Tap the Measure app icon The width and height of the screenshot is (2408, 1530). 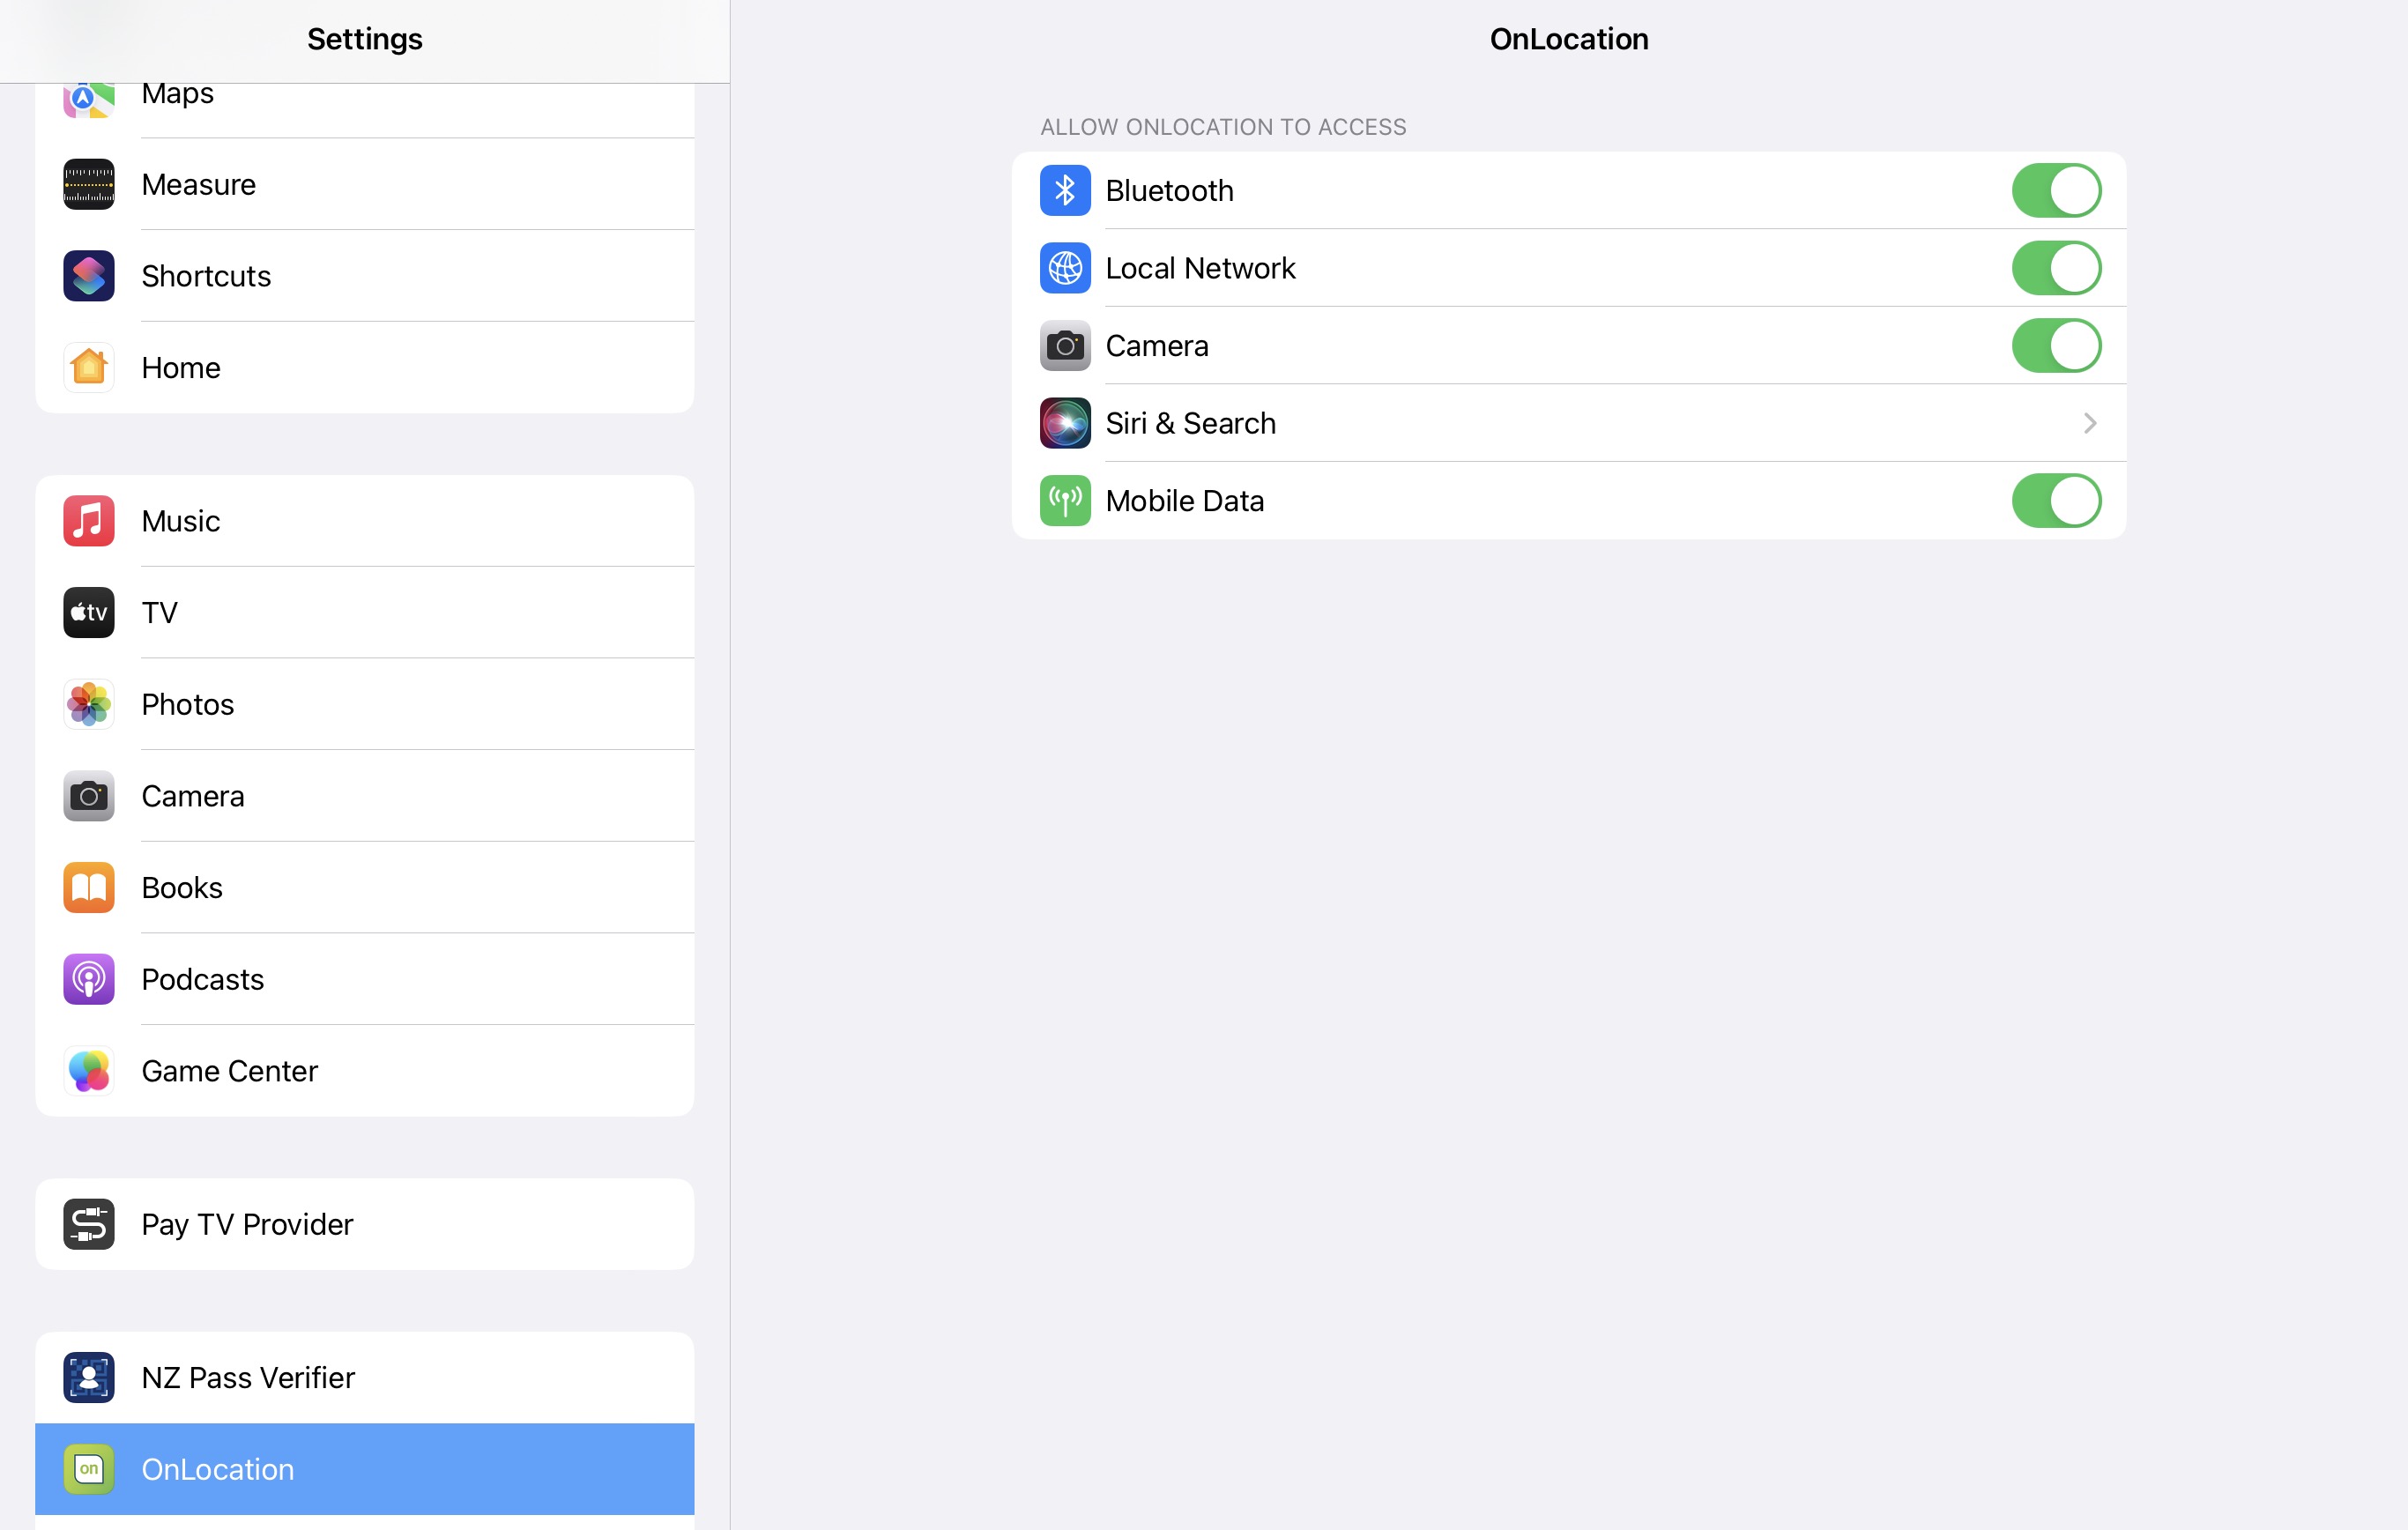(89, 184)
